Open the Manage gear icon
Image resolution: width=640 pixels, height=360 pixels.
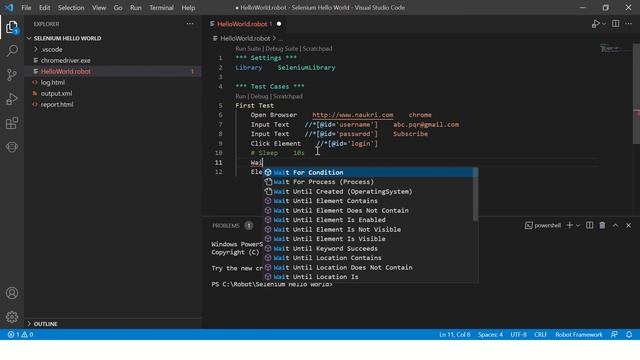(x=12, y=317)
